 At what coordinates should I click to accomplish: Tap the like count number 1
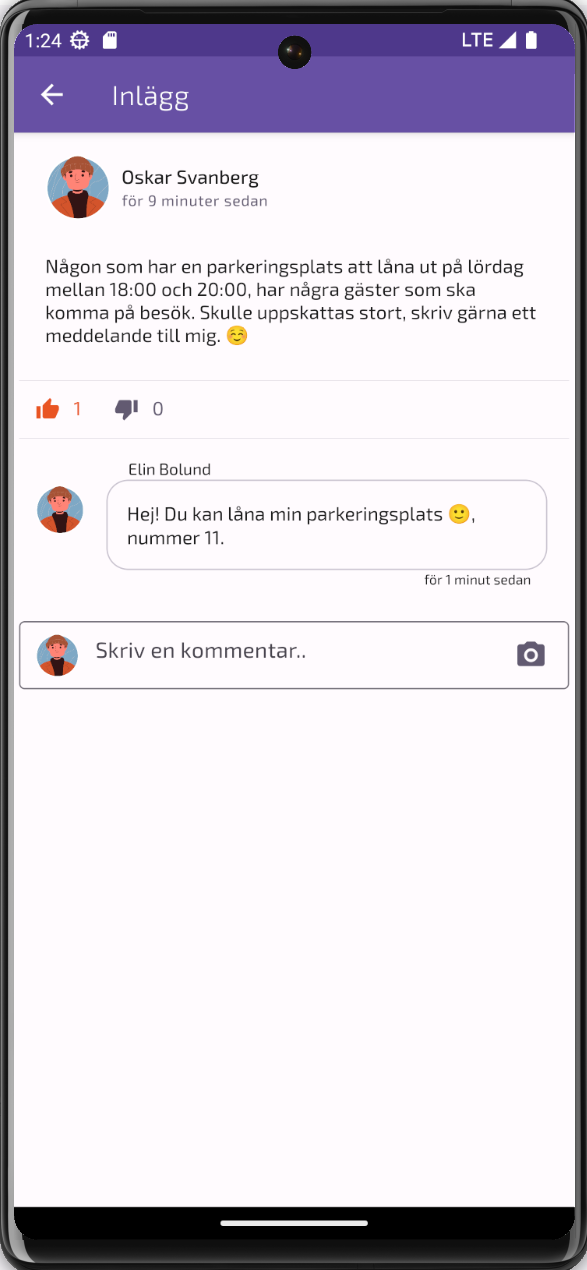[x=77, y=409]
